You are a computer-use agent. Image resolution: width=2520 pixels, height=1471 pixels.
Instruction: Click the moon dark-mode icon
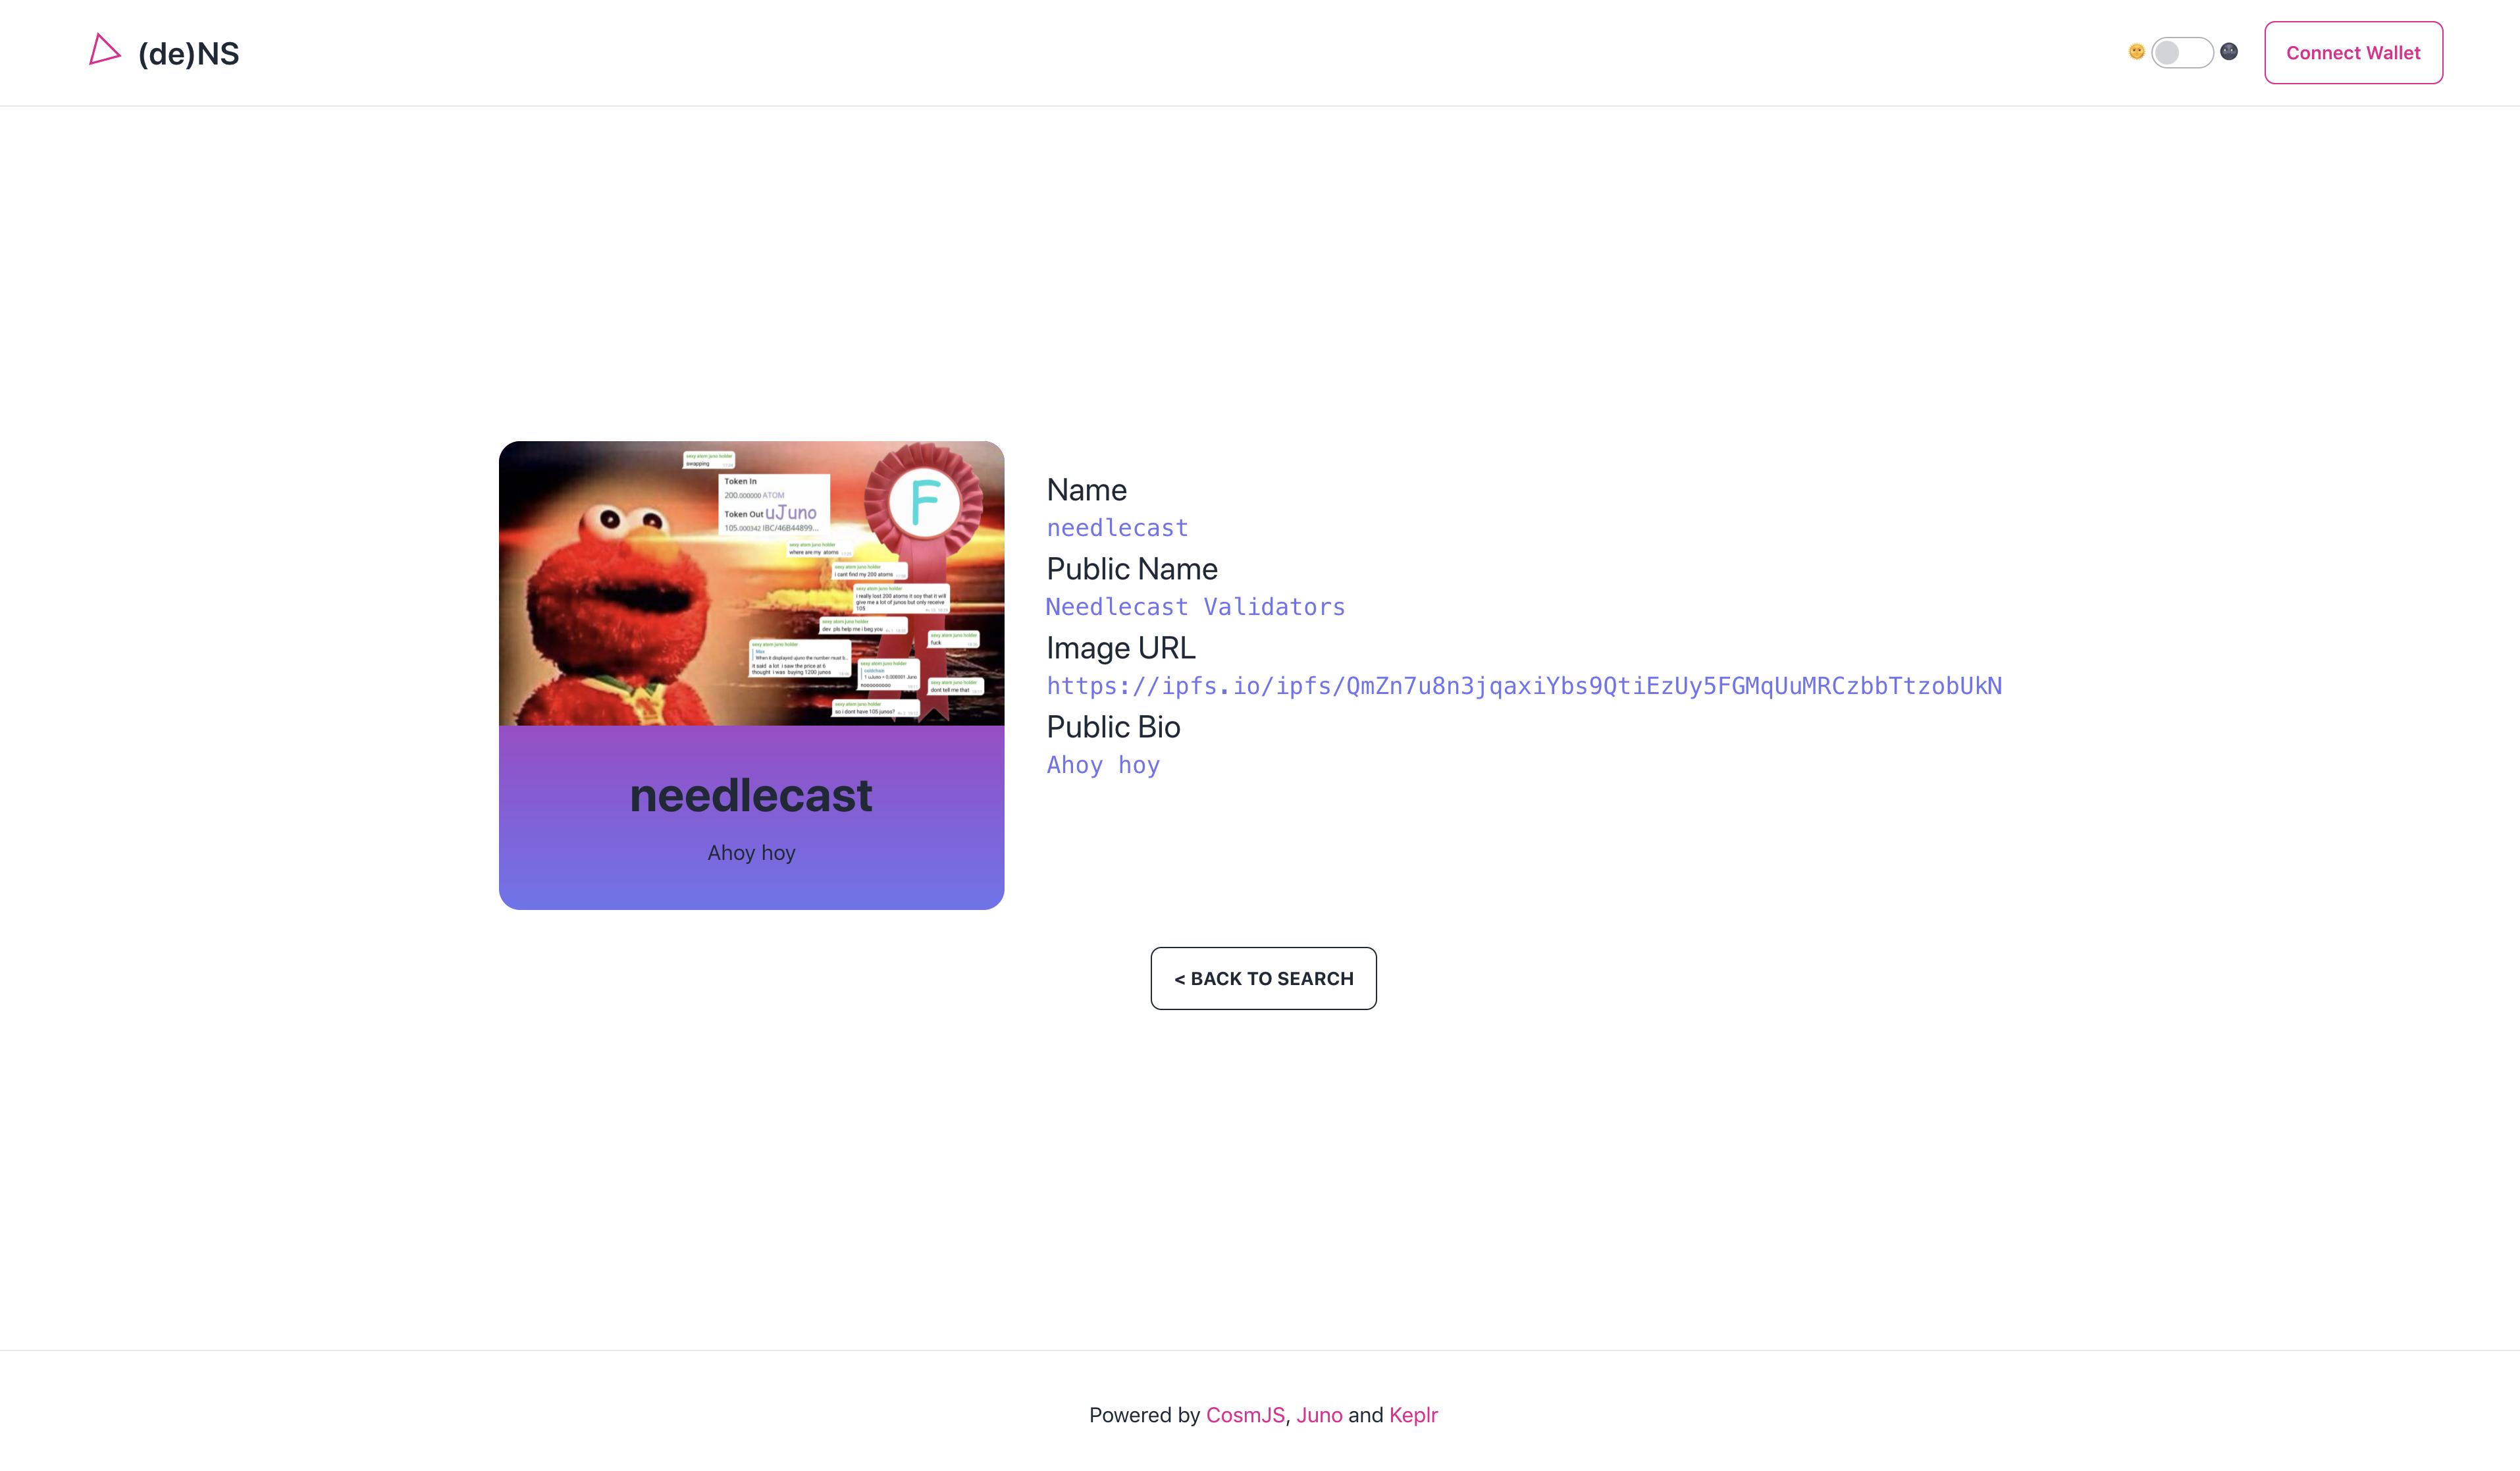(2229, 52)
